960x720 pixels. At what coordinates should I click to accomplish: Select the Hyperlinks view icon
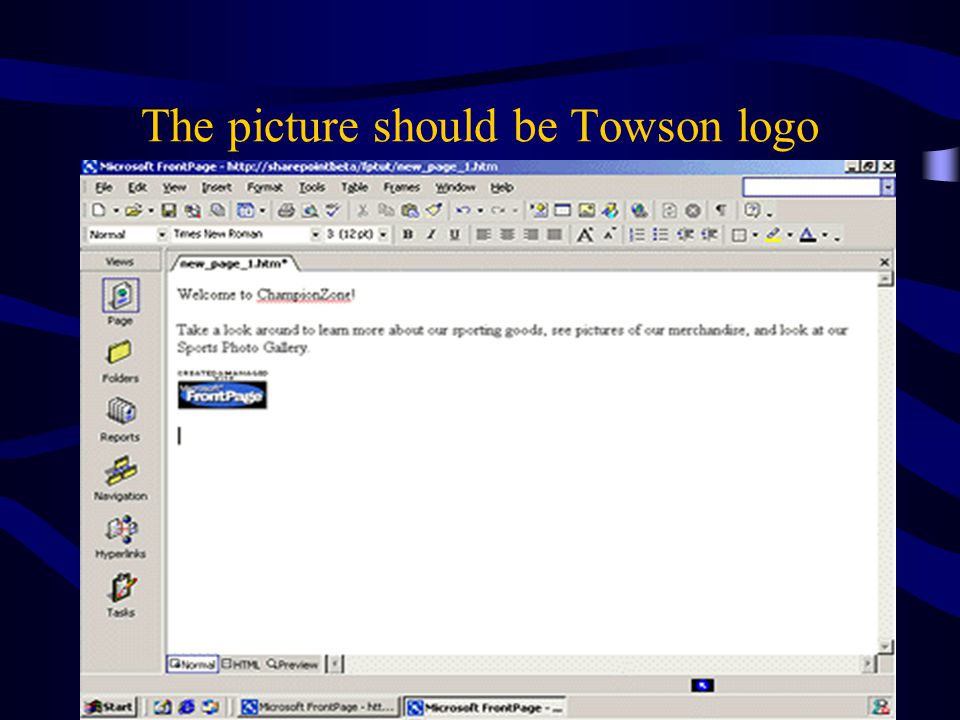121,529
